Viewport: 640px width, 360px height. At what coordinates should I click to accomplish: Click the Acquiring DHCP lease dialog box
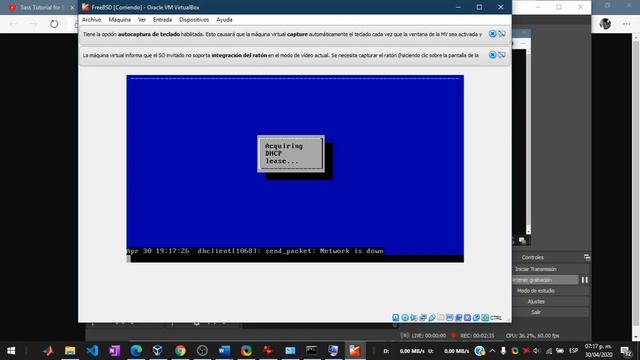291,153
